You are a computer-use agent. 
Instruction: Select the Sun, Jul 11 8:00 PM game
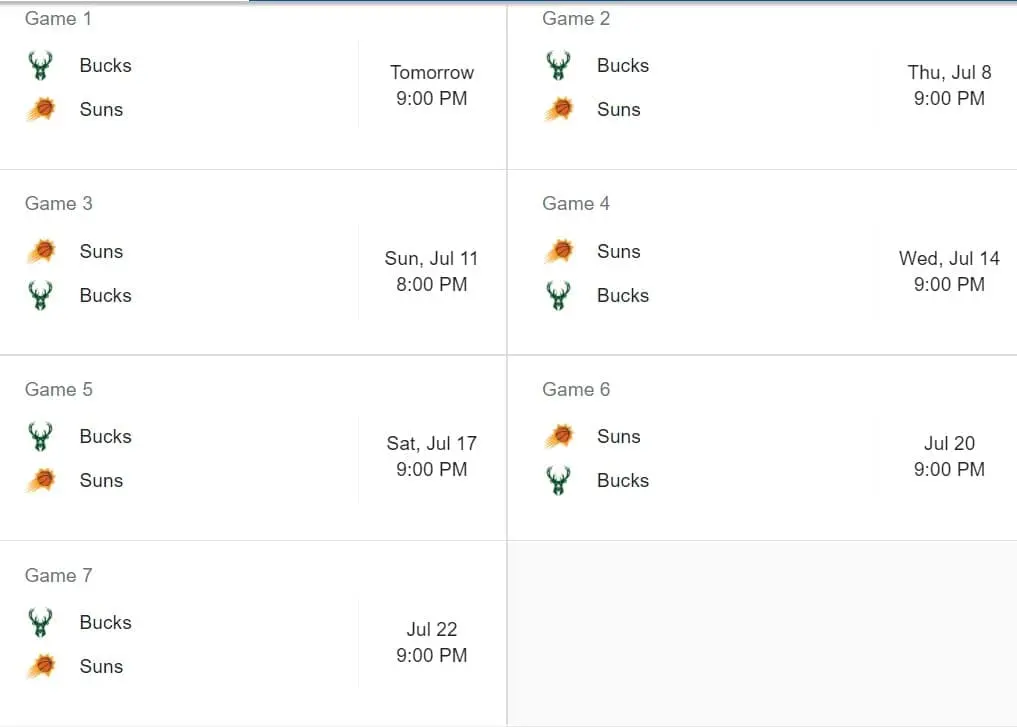[431, 271]
